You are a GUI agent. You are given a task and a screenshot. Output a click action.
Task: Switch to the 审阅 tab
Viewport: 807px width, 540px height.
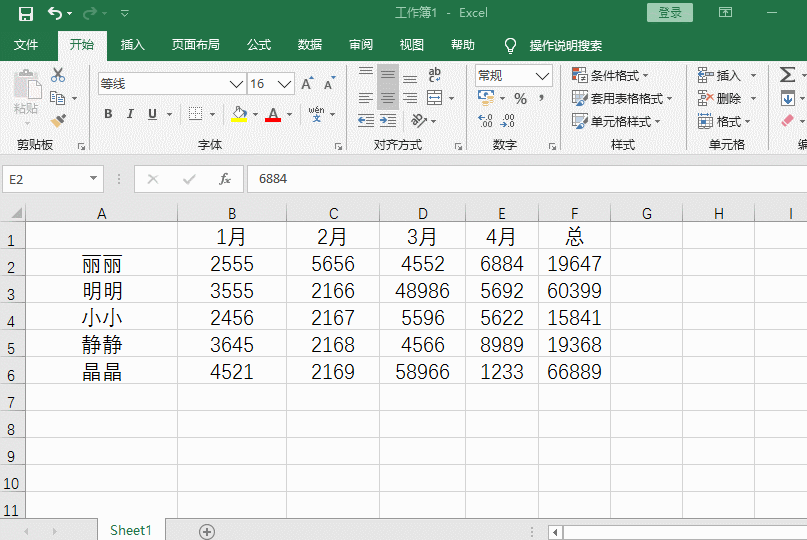click(x=361, y=45)
